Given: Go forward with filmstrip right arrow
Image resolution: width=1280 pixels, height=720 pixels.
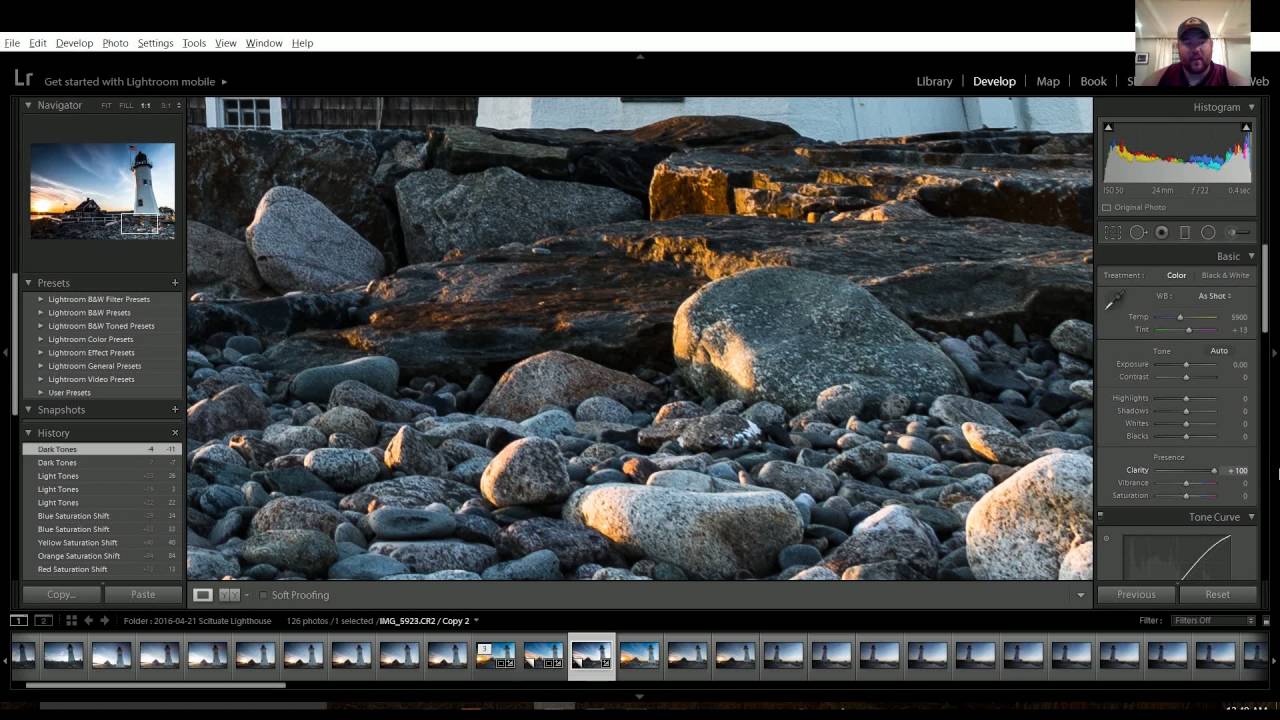Looking at the screenshot, I should point(104,621).
